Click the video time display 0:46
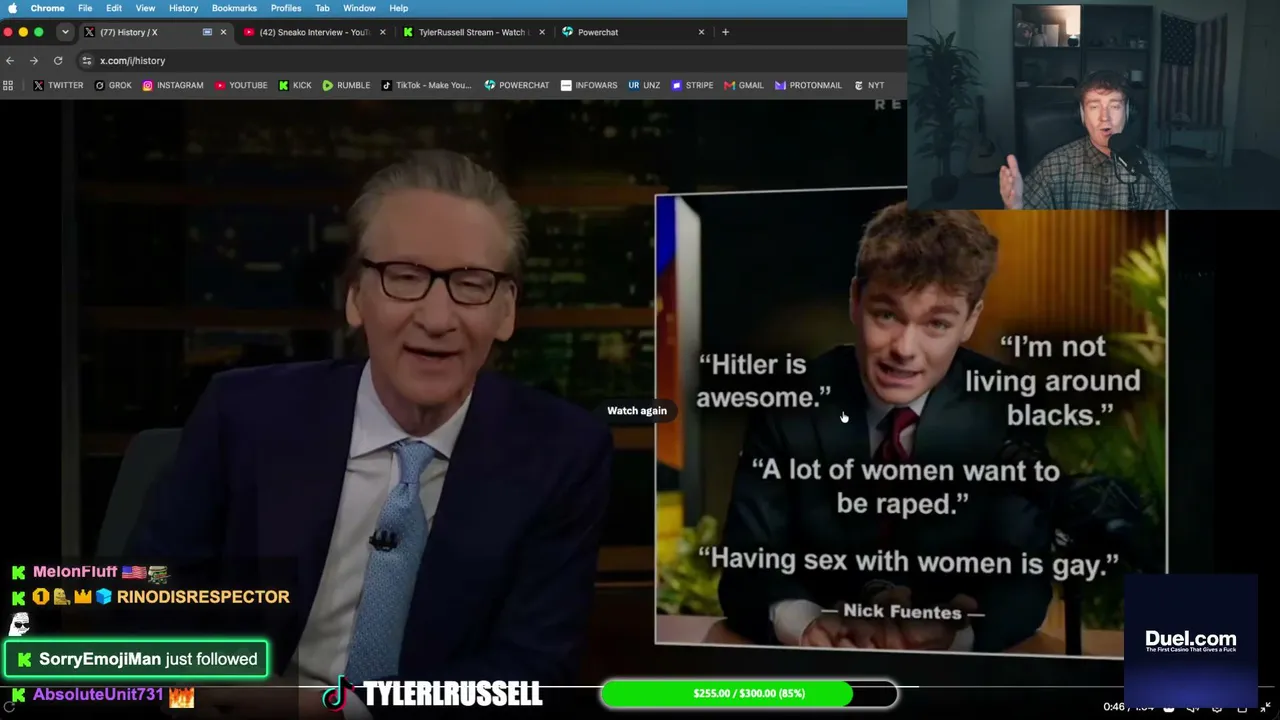The width and height of the screenshot is (1280, 720). click(1114, 707)
